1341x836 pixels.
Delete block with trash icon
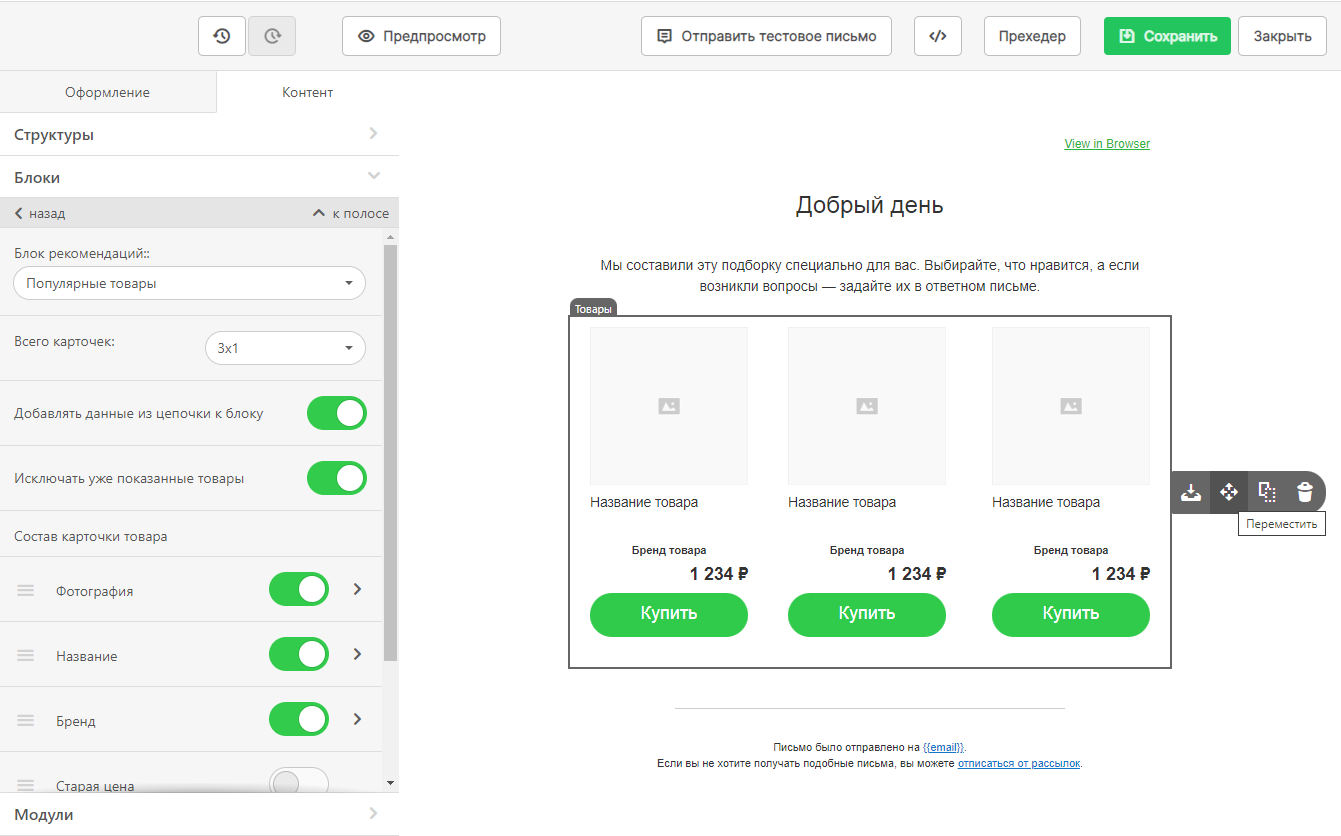point(1305,492)
